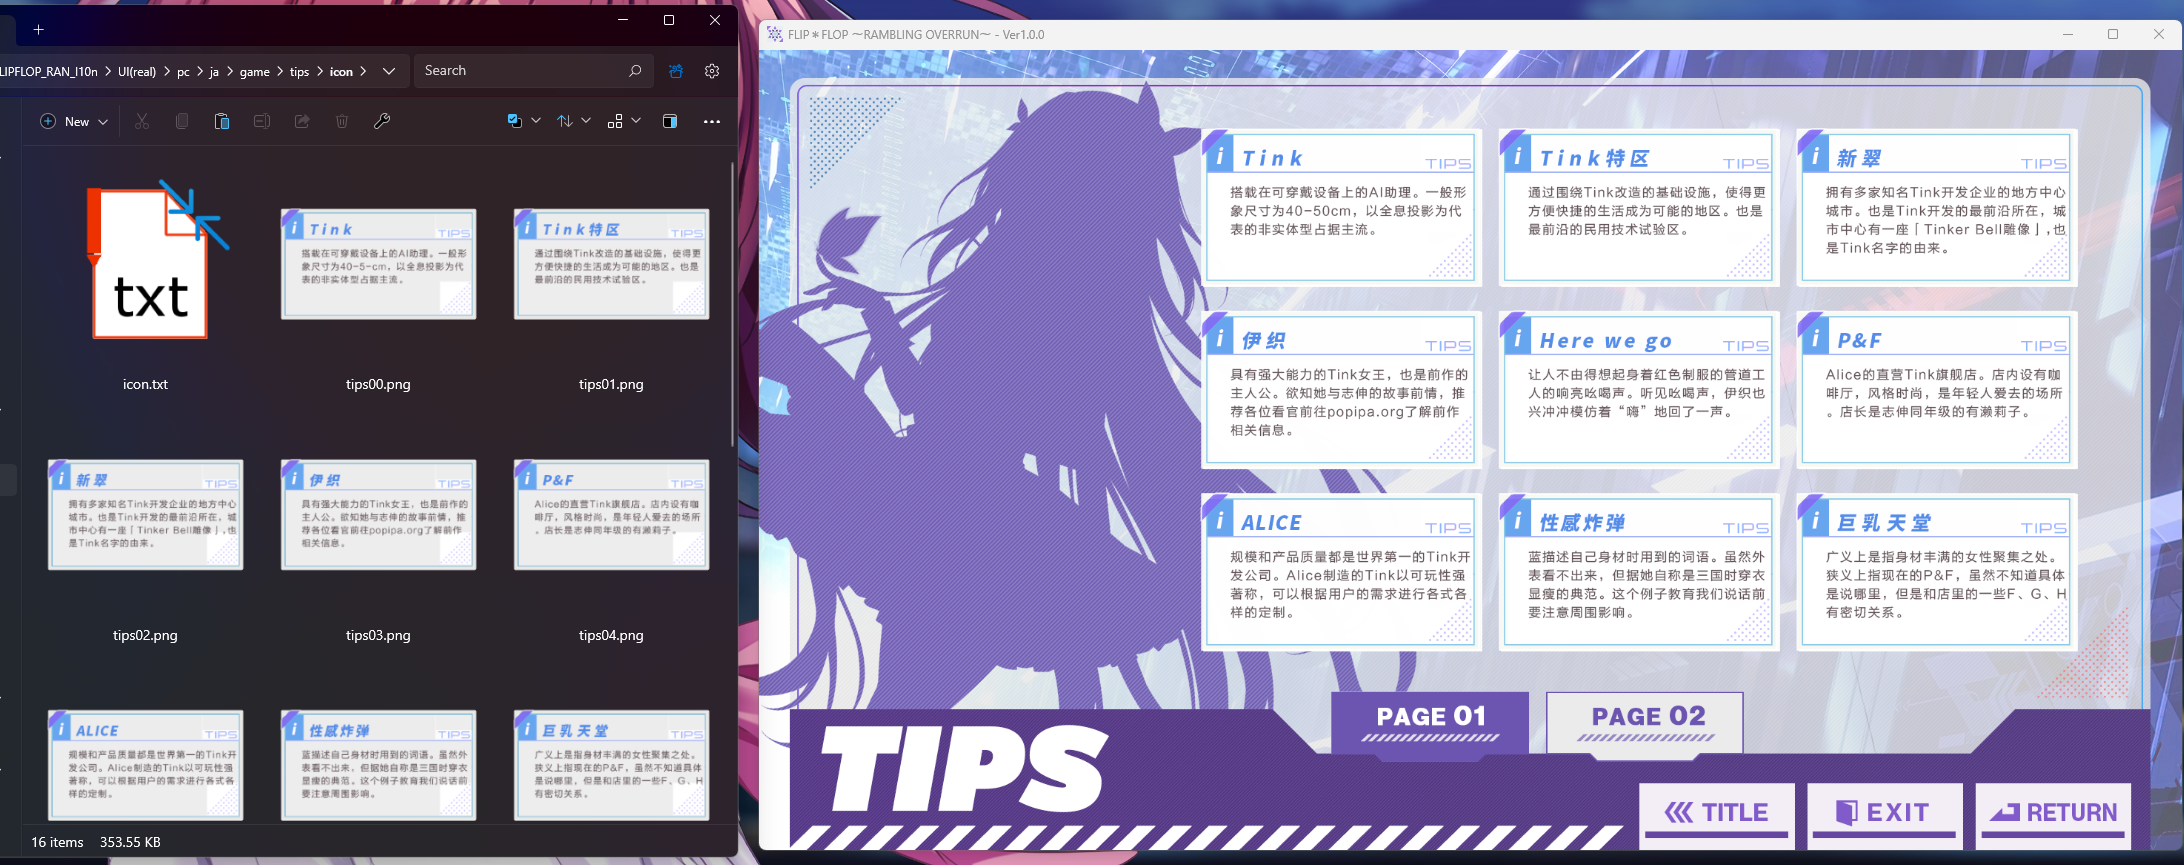Select the PAGE 01 tab
2184x865 pixels.
tap(1430, 721)
